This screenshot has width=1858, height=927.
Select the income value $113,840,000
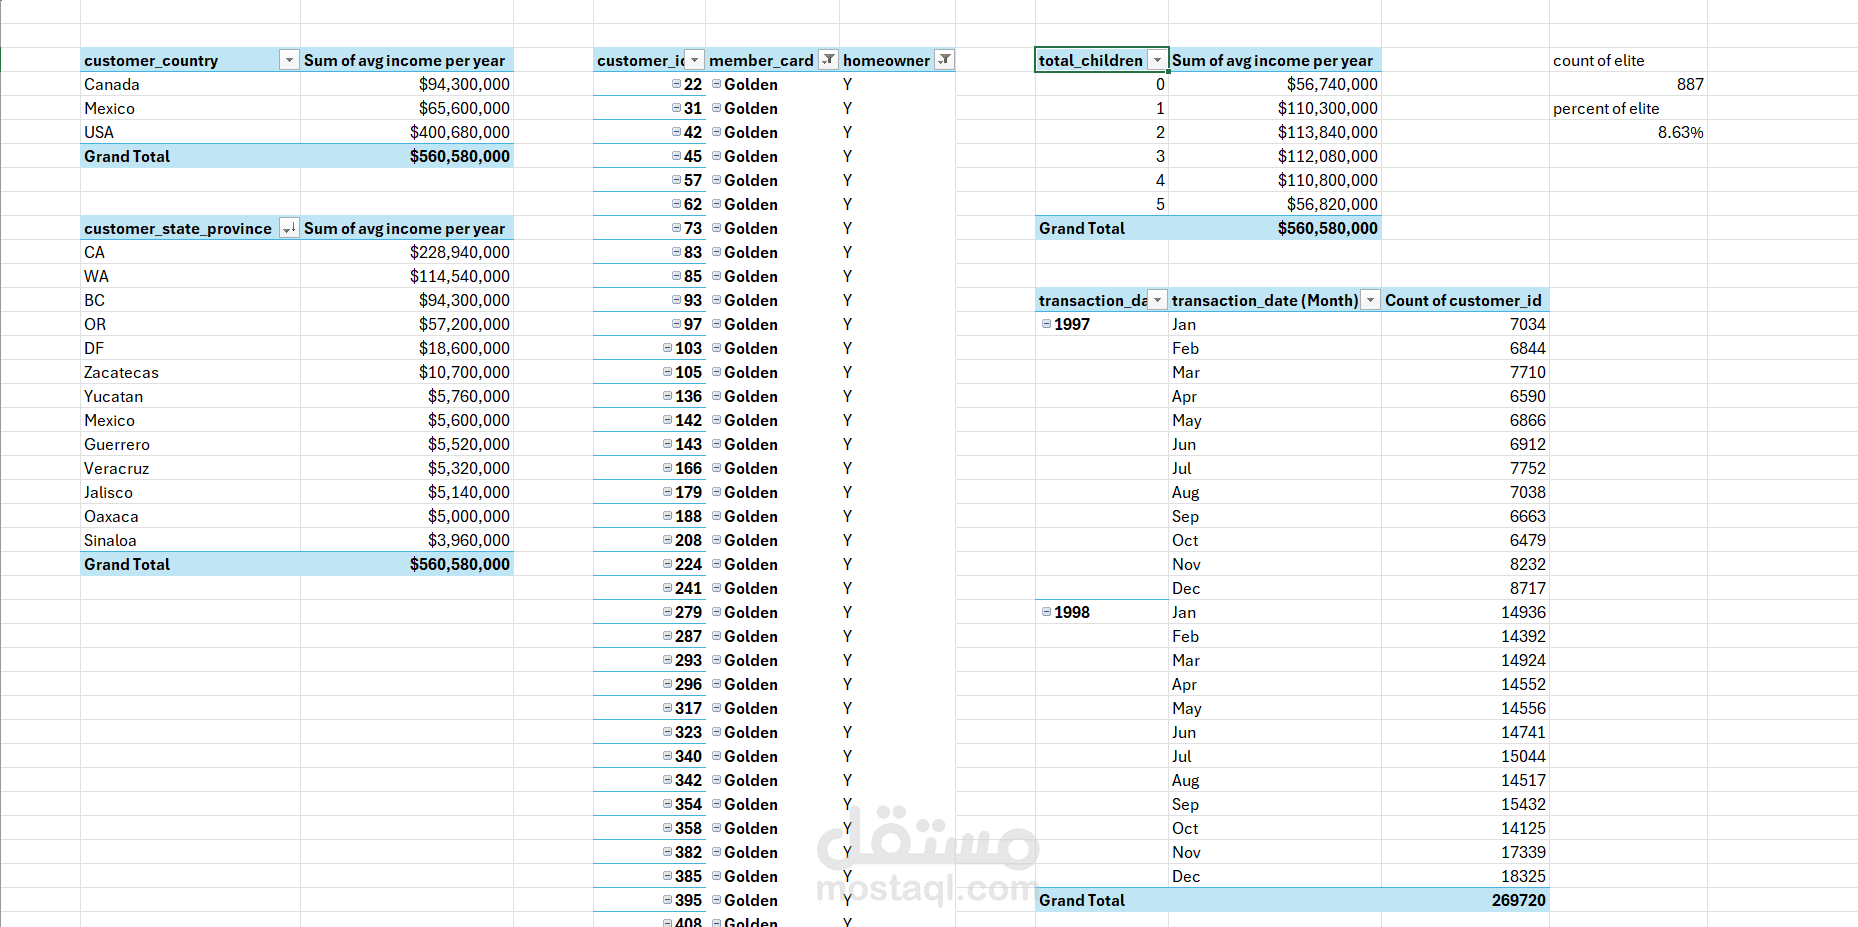click(x=1275, y=132)
